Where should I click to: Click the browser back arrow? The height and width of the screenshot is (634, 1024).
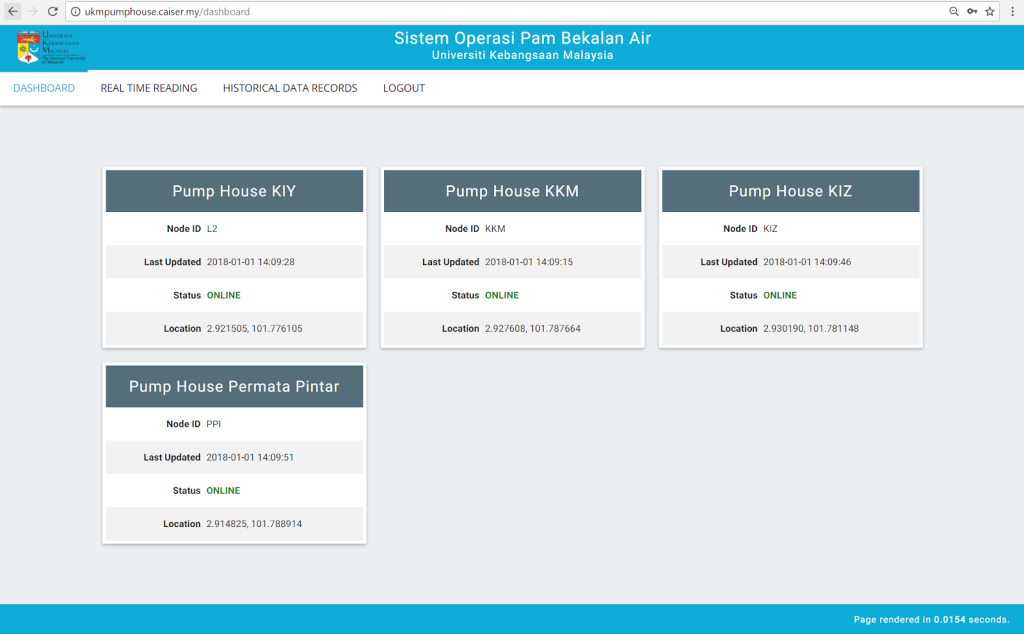13,12
